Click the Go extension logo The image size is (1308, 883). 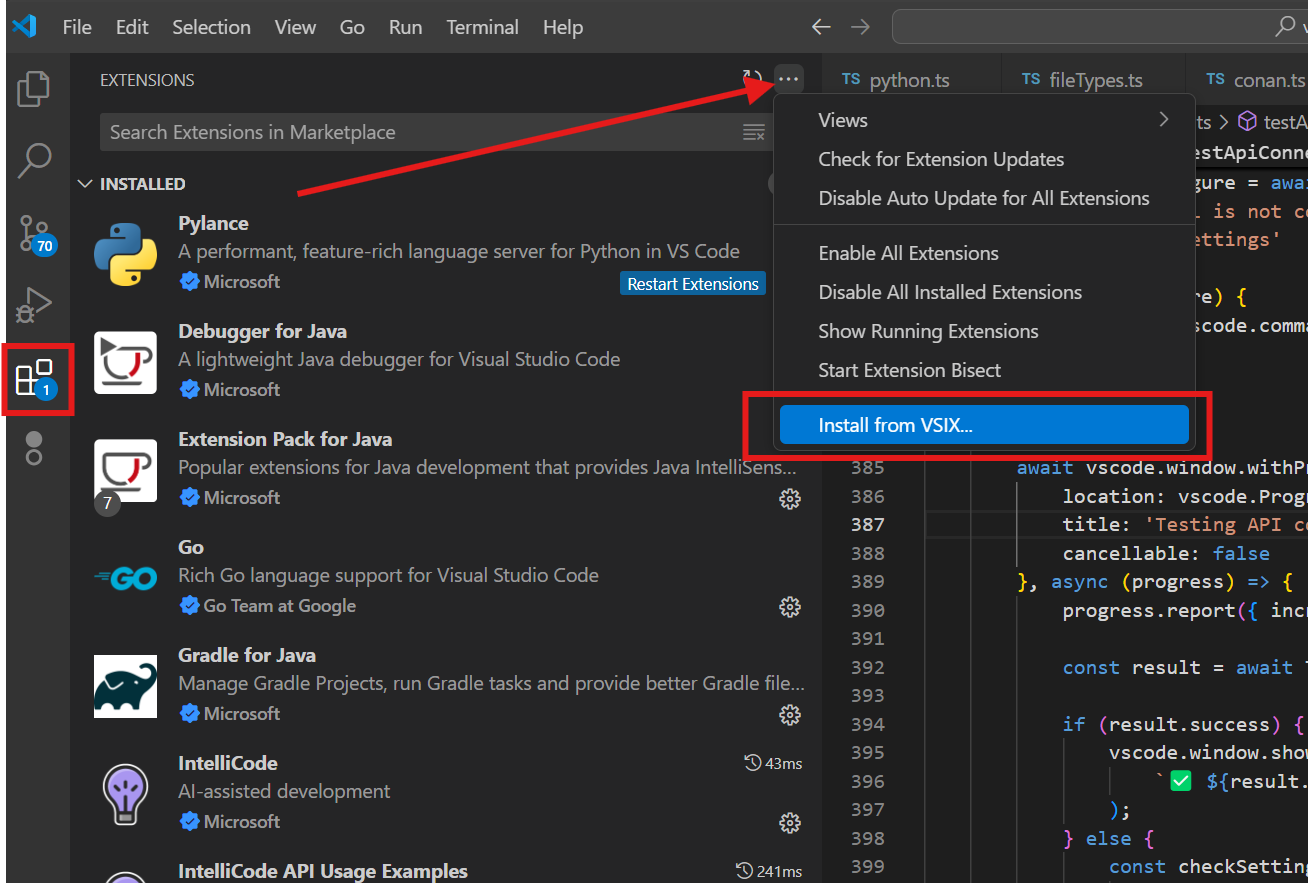(126, 578)
